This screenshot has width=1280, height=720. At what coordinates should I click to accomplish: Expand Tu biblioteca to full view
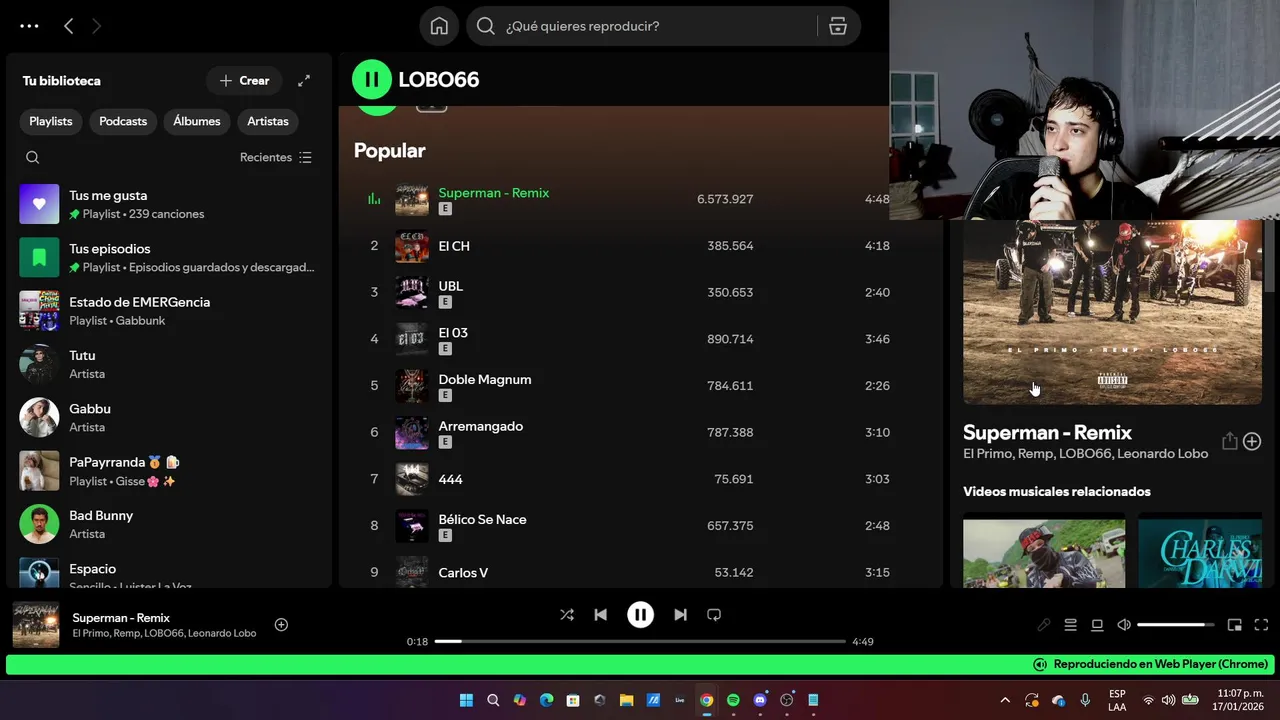tap(304, 81)
